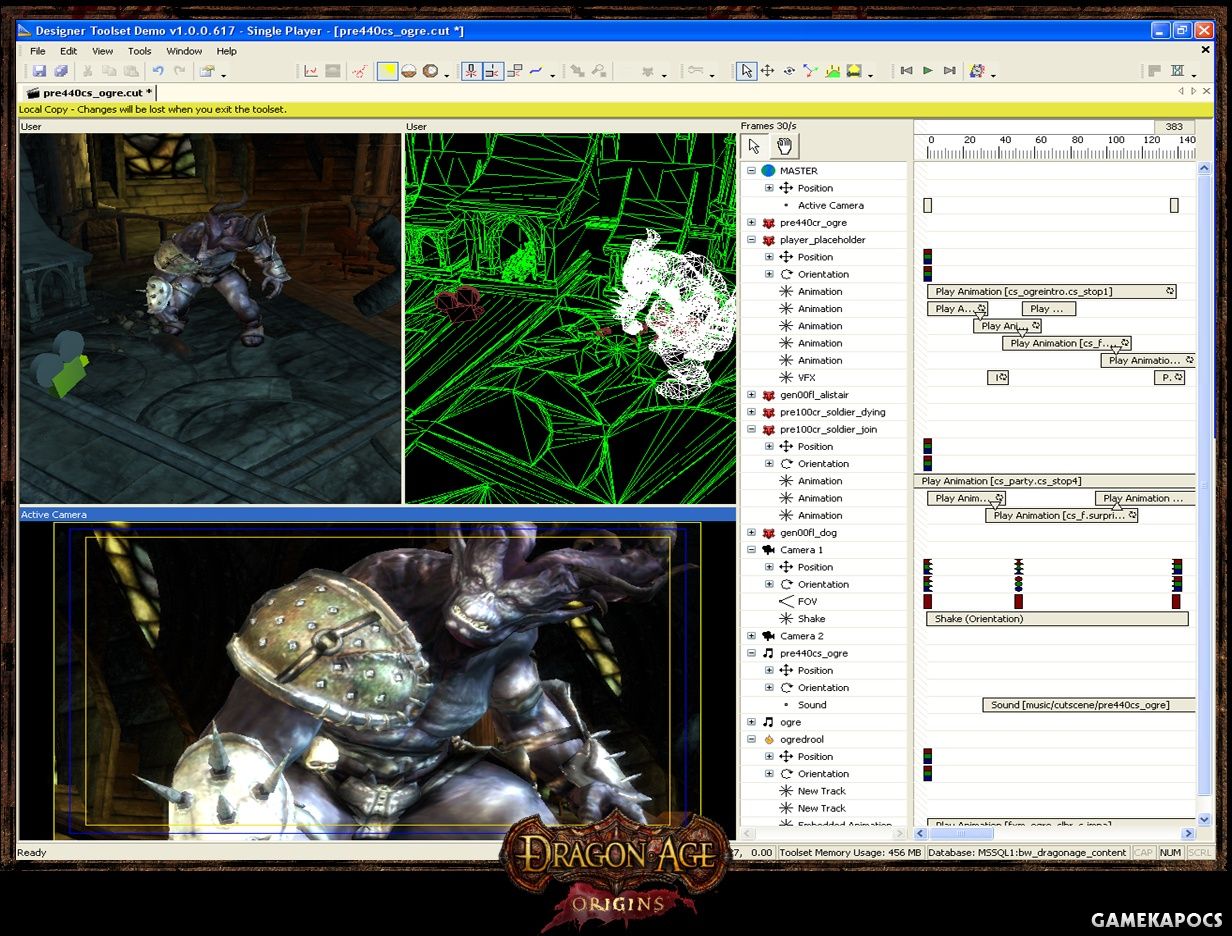Open dropdown next to the export icon

(x=993, y=74)
